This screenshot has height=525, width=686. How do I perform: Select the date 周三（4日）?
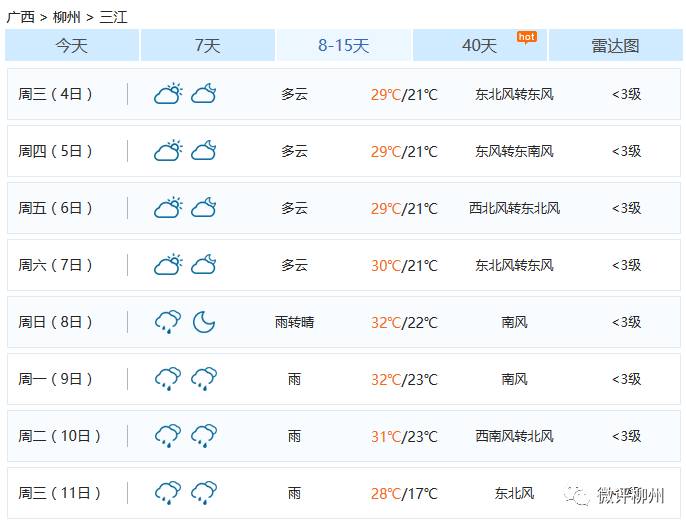56,94
